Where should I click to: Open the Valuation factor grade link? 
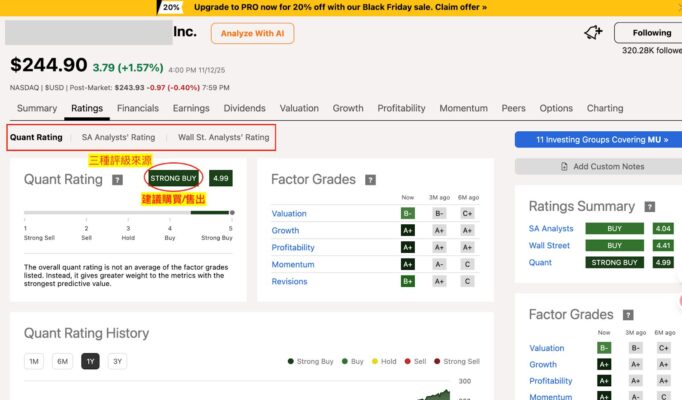coord(289,213)
